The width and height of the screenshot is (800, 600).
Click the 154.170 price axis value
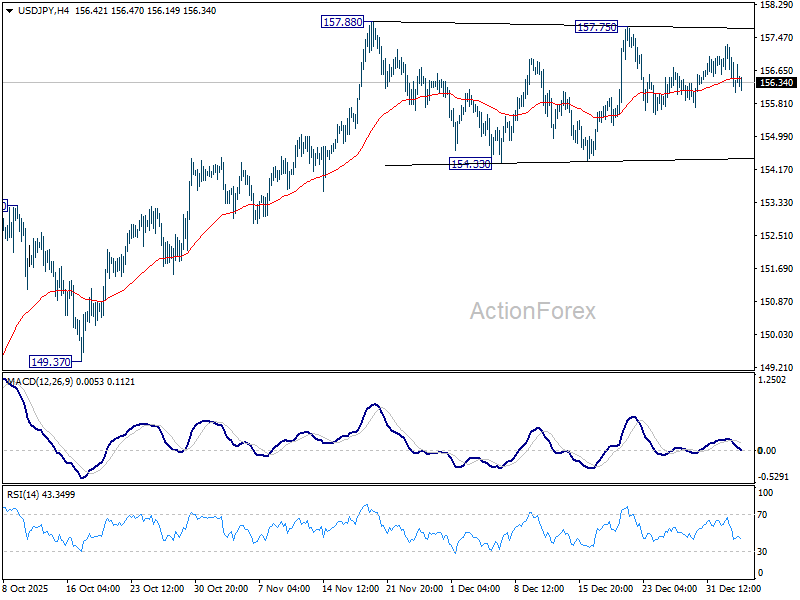[x=777, y=169]
